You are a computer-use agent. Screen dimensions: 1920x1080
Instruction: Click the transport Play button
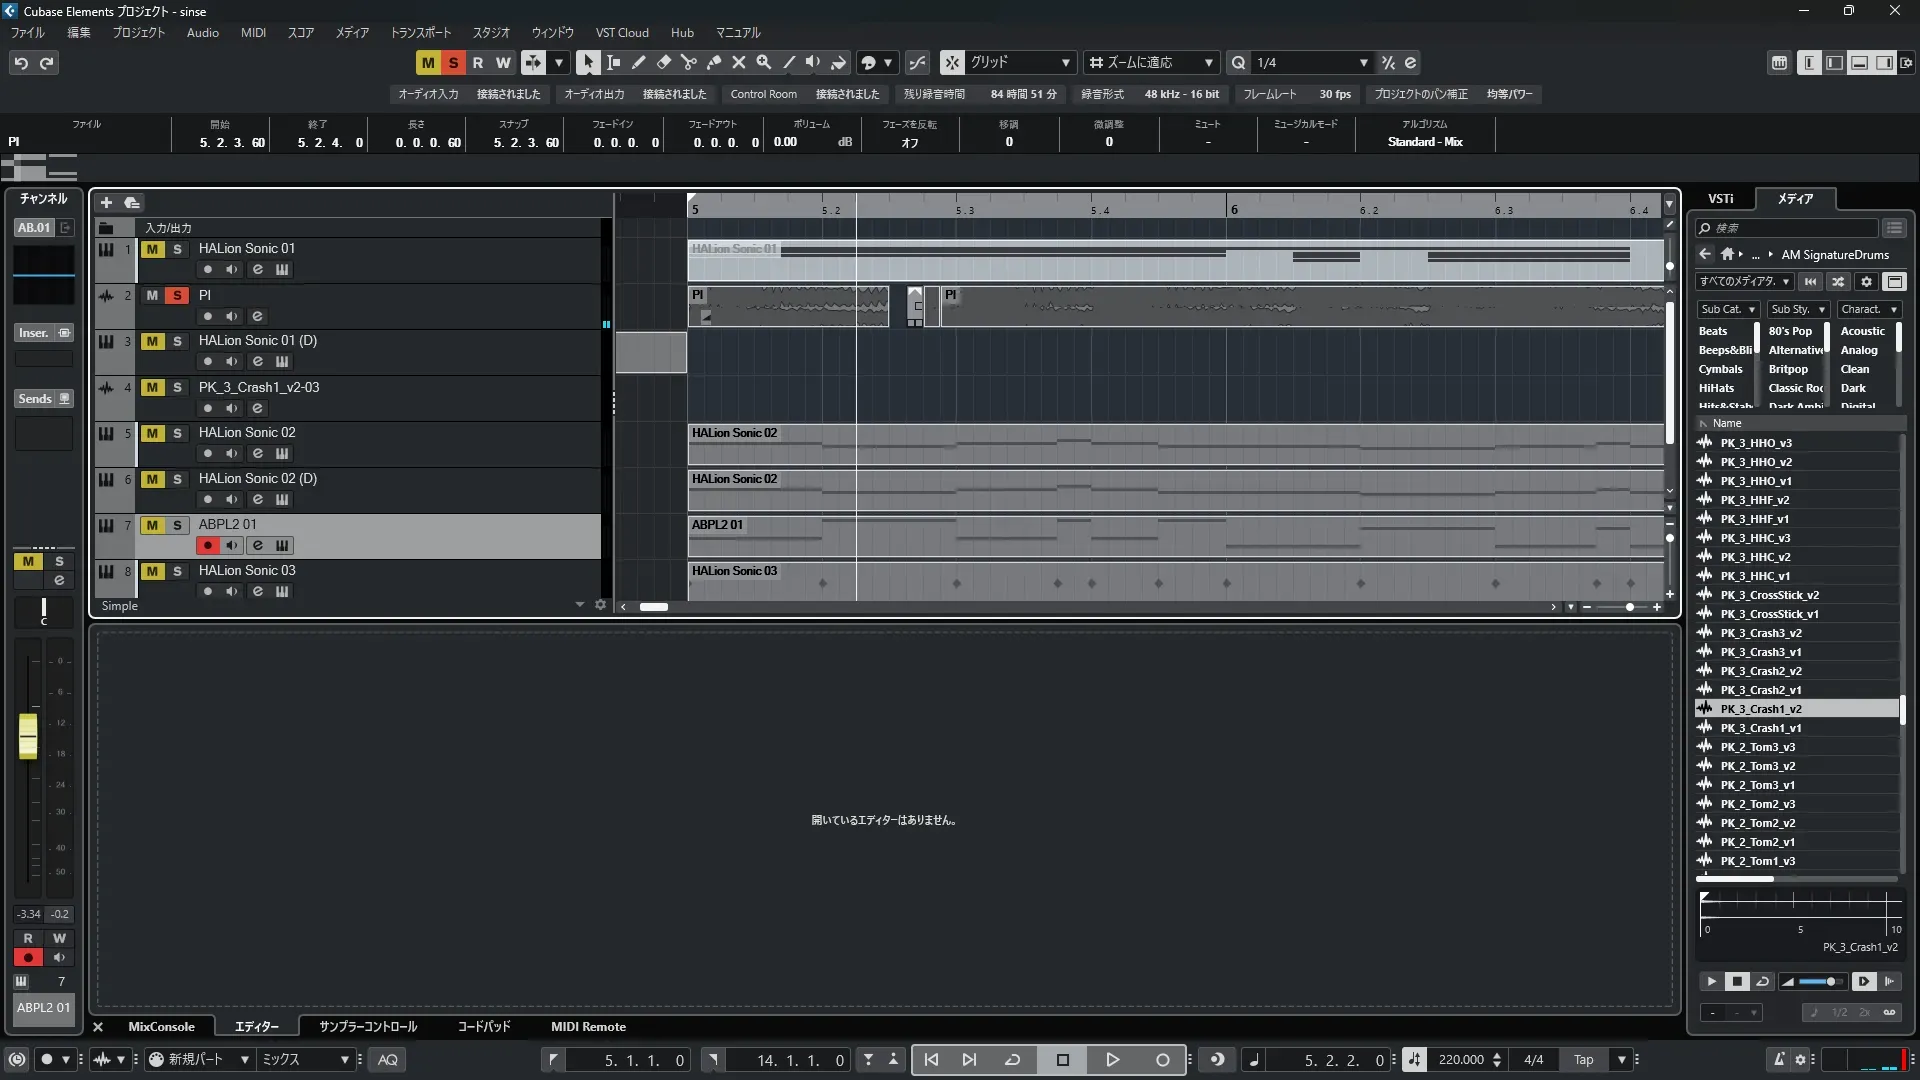coord(1112,1060)
